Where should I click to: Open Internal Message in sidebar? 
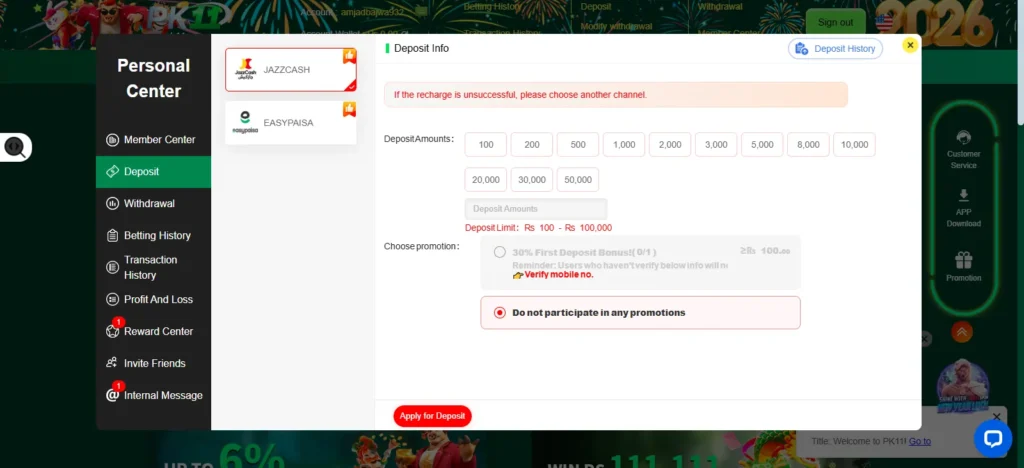(153, 396)
